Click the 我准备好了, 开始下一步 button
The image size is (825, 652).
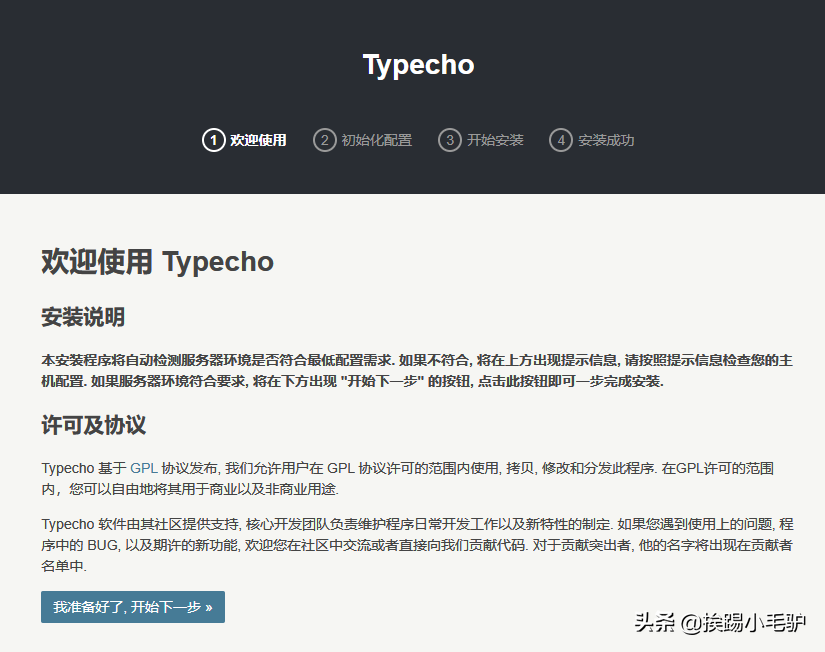coord(133,607)
